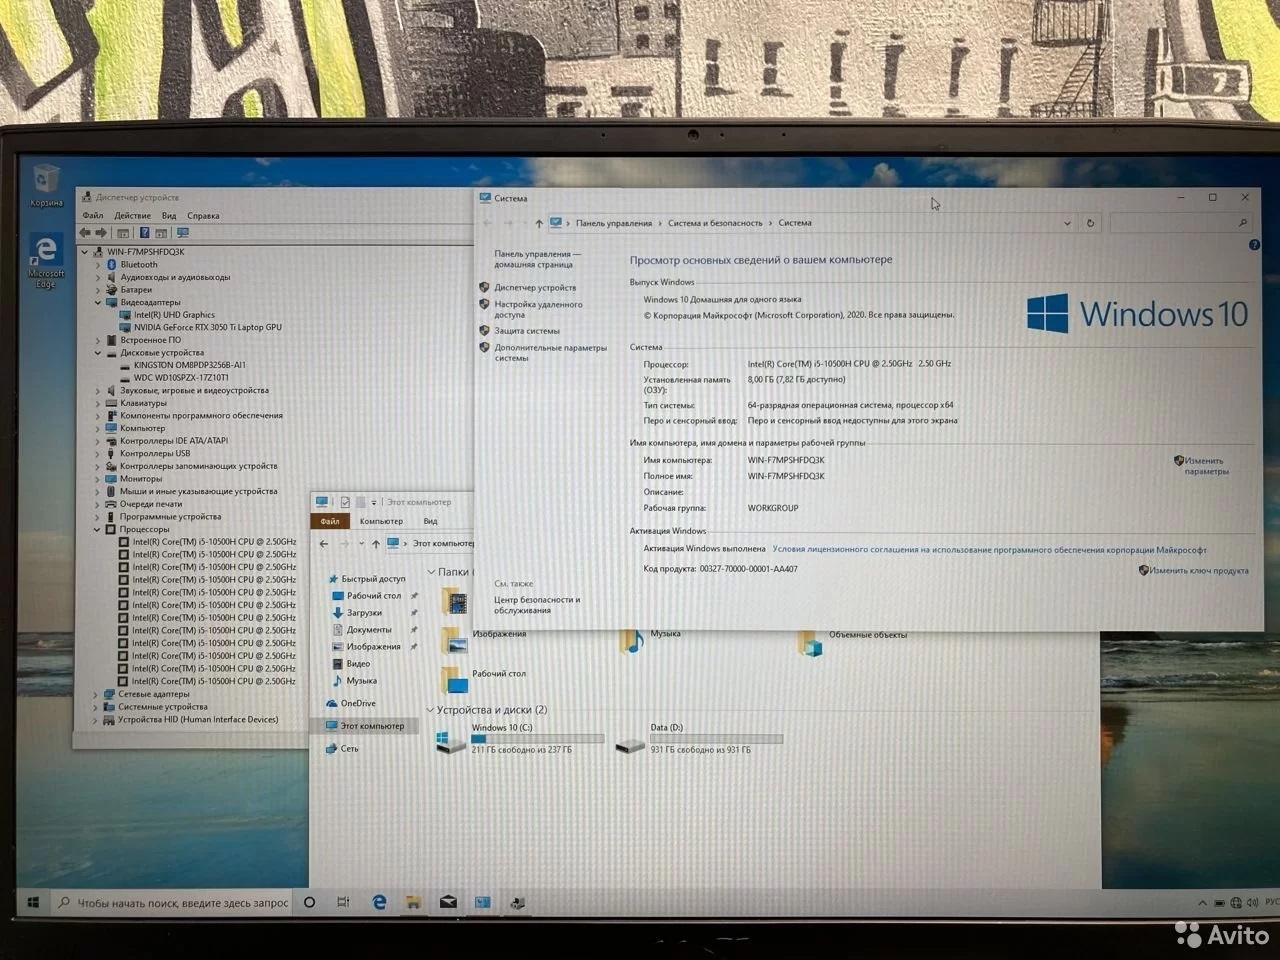Open the Mail app on the taskbar

[x=448, y=903]
